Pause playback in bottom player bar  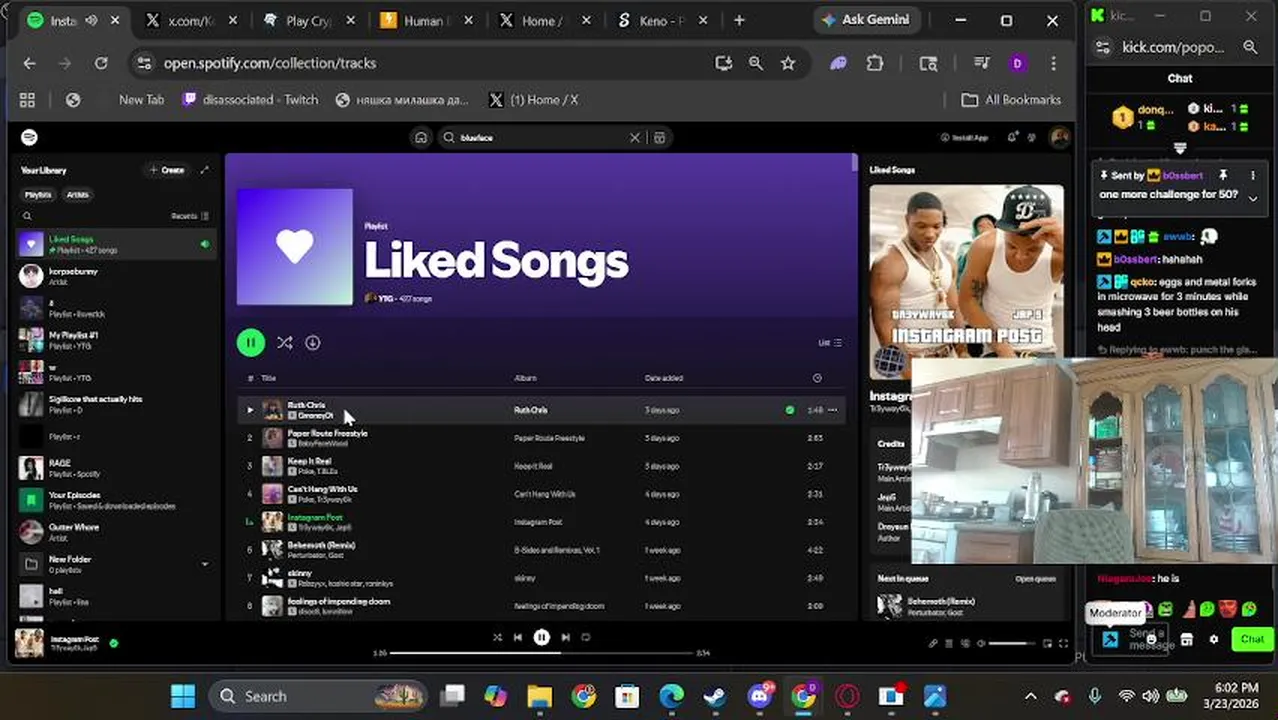tap(541, 637)
